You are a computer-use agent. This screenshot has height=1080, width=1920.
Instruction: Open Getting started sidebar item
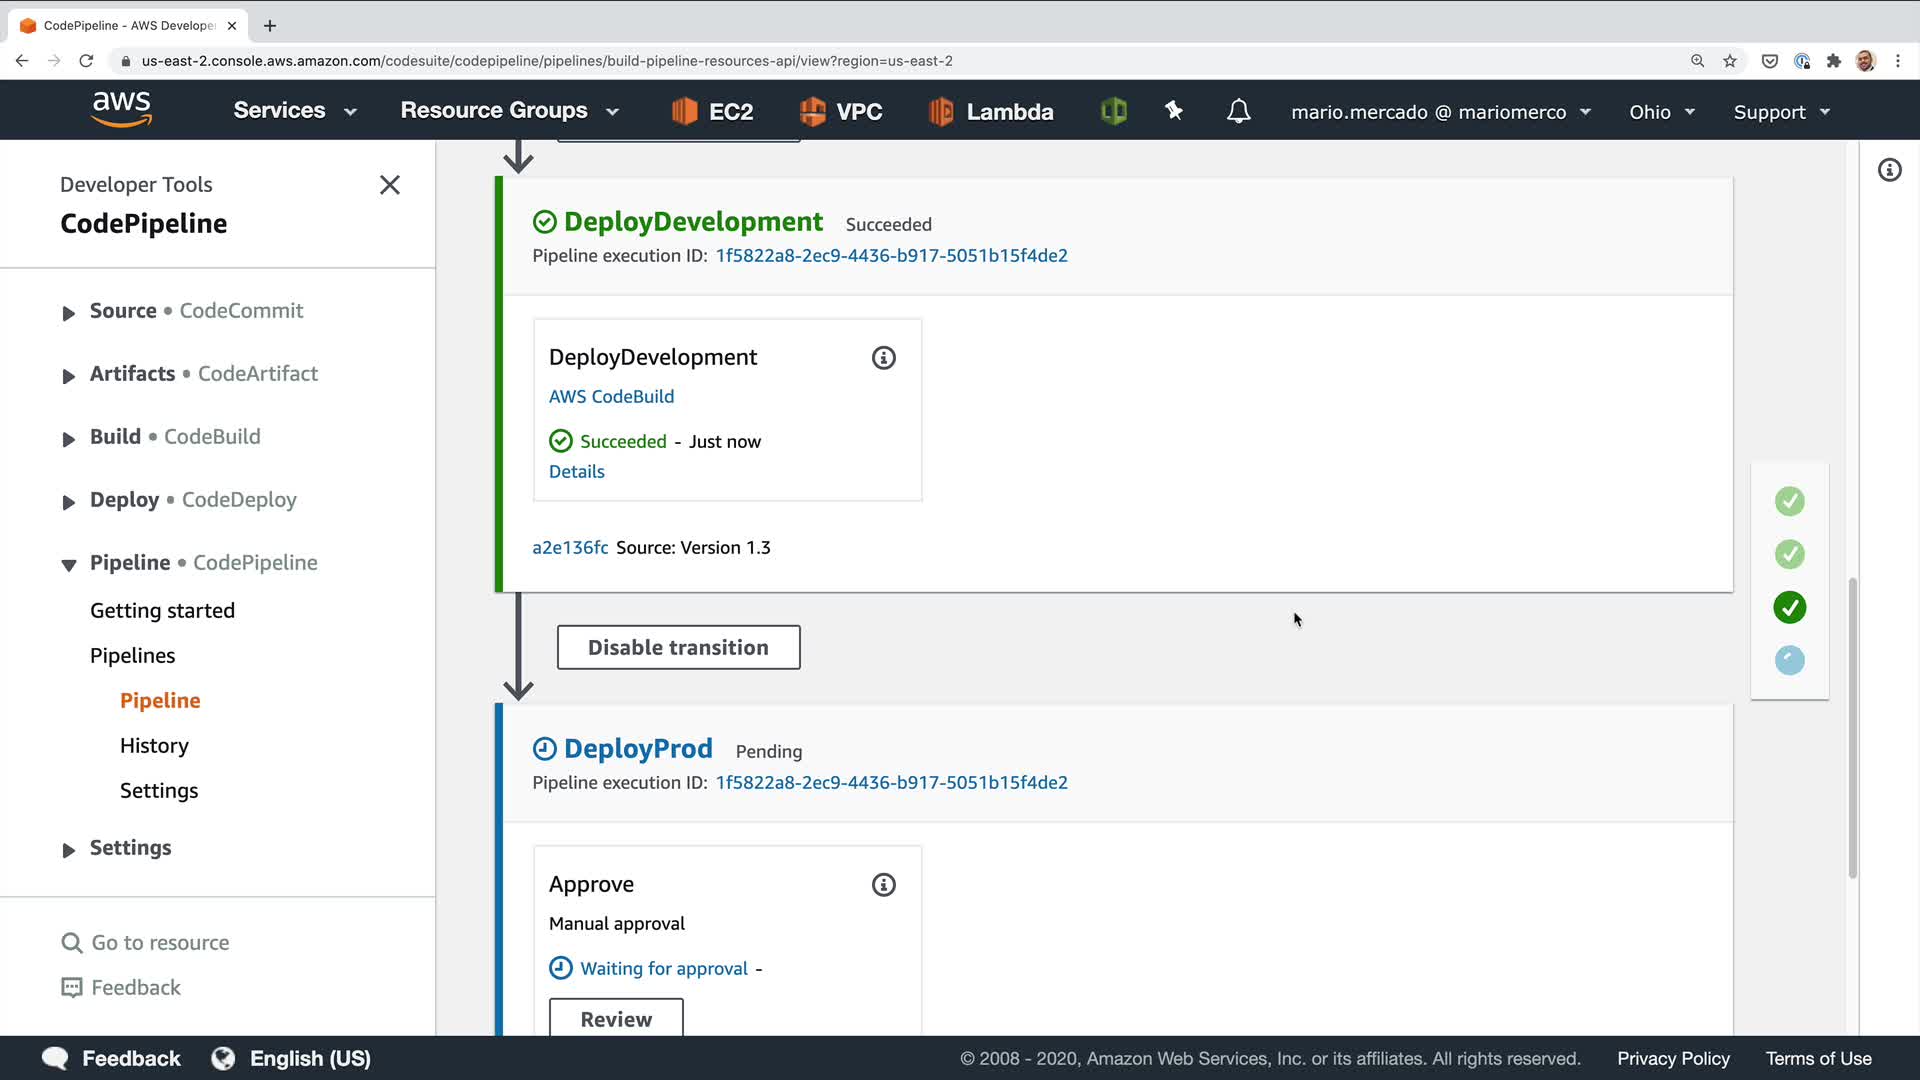tap(162, 611)
